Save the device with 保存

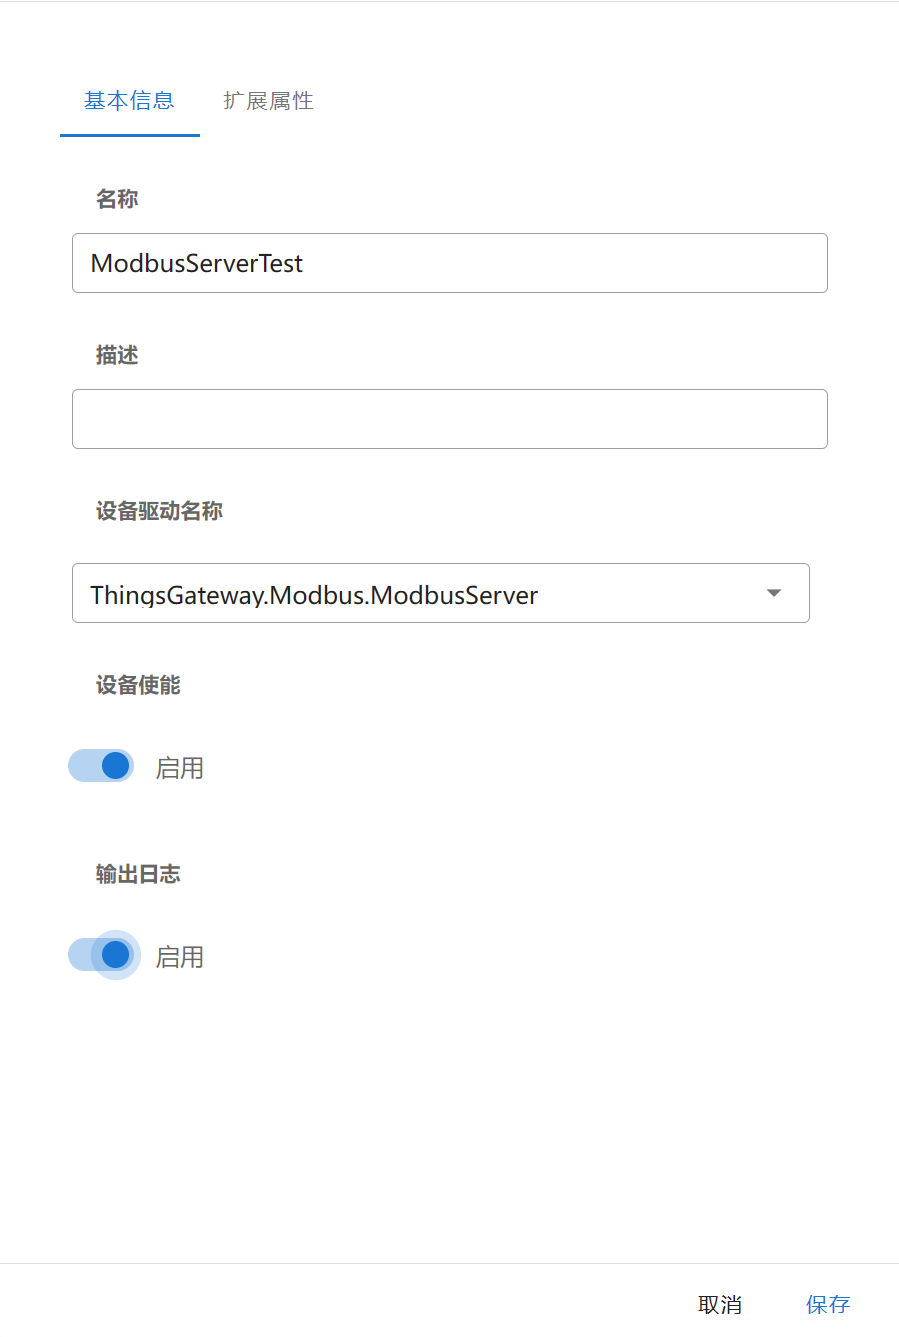(x=828, y=1304)
